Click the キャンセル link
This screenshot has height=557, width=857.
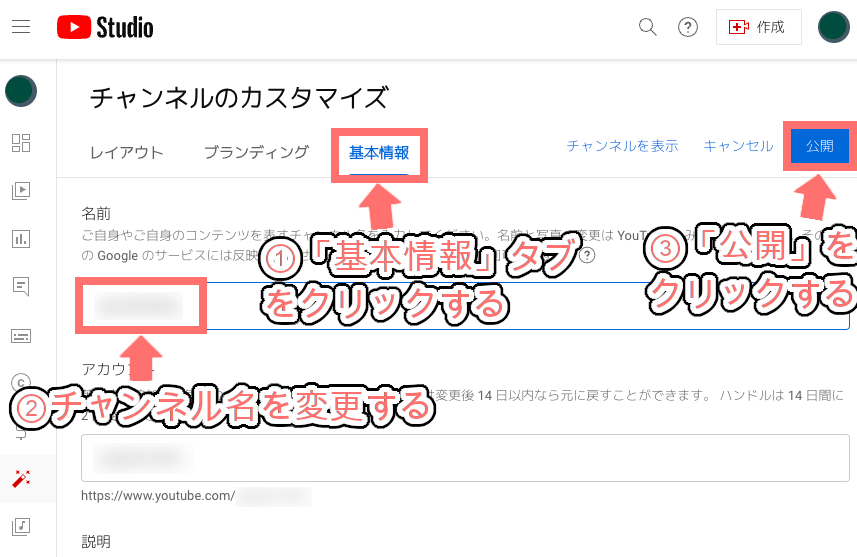coord(738,146)
